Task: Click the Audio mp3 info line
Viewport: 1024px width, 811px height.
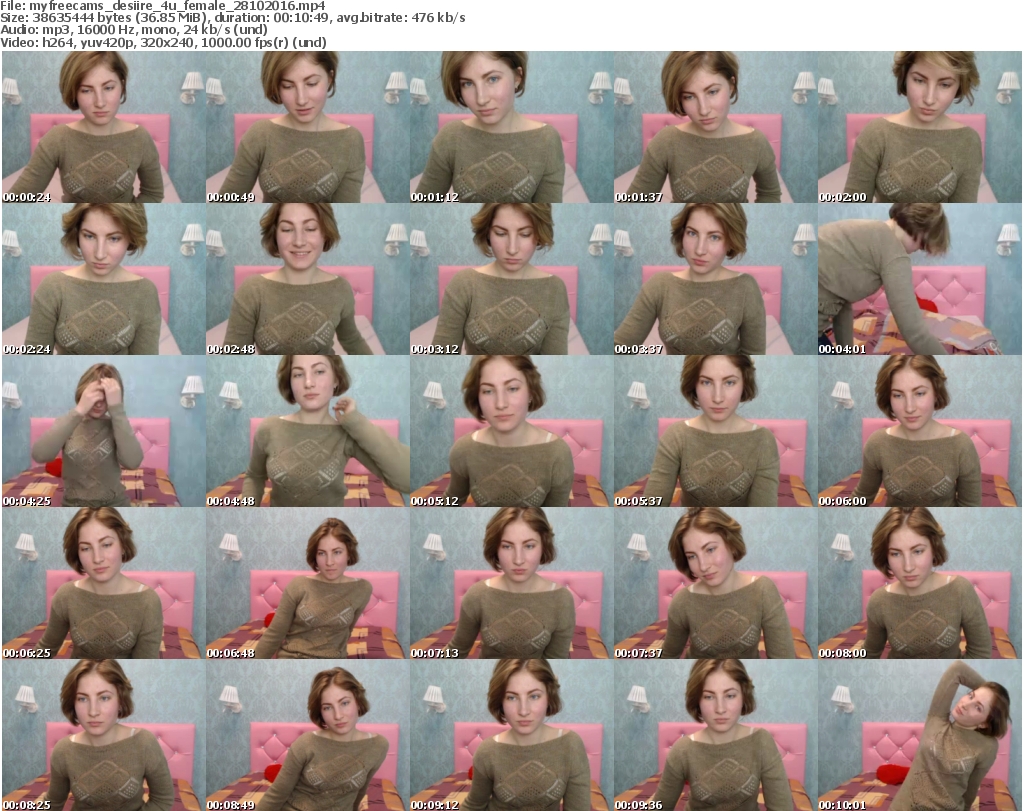Action: 134,30
